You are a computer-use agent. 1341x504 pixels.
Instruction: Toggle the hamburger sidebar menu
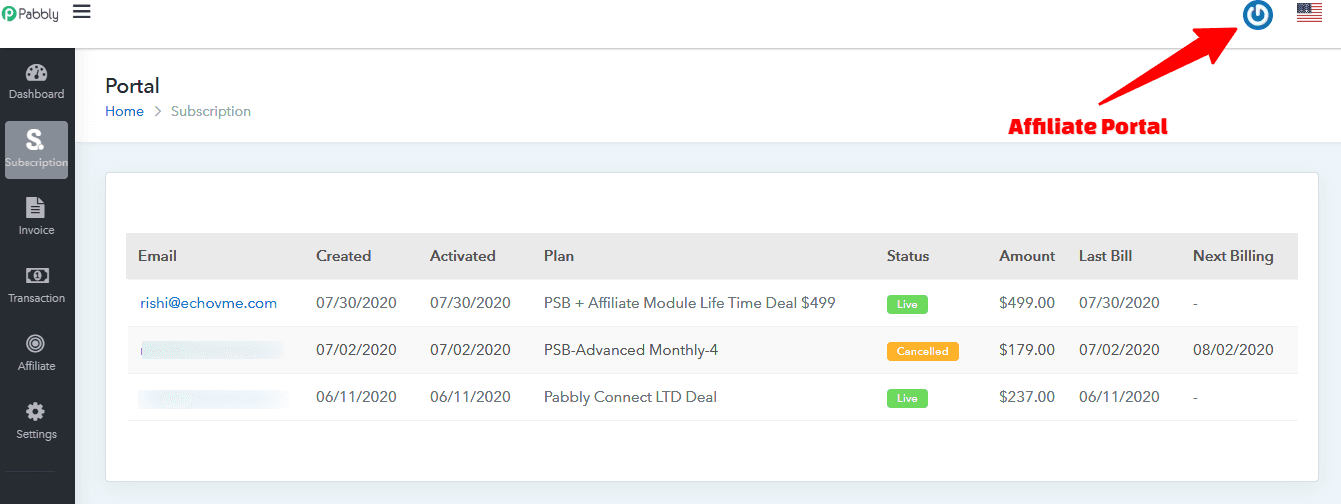pos(82,11)
